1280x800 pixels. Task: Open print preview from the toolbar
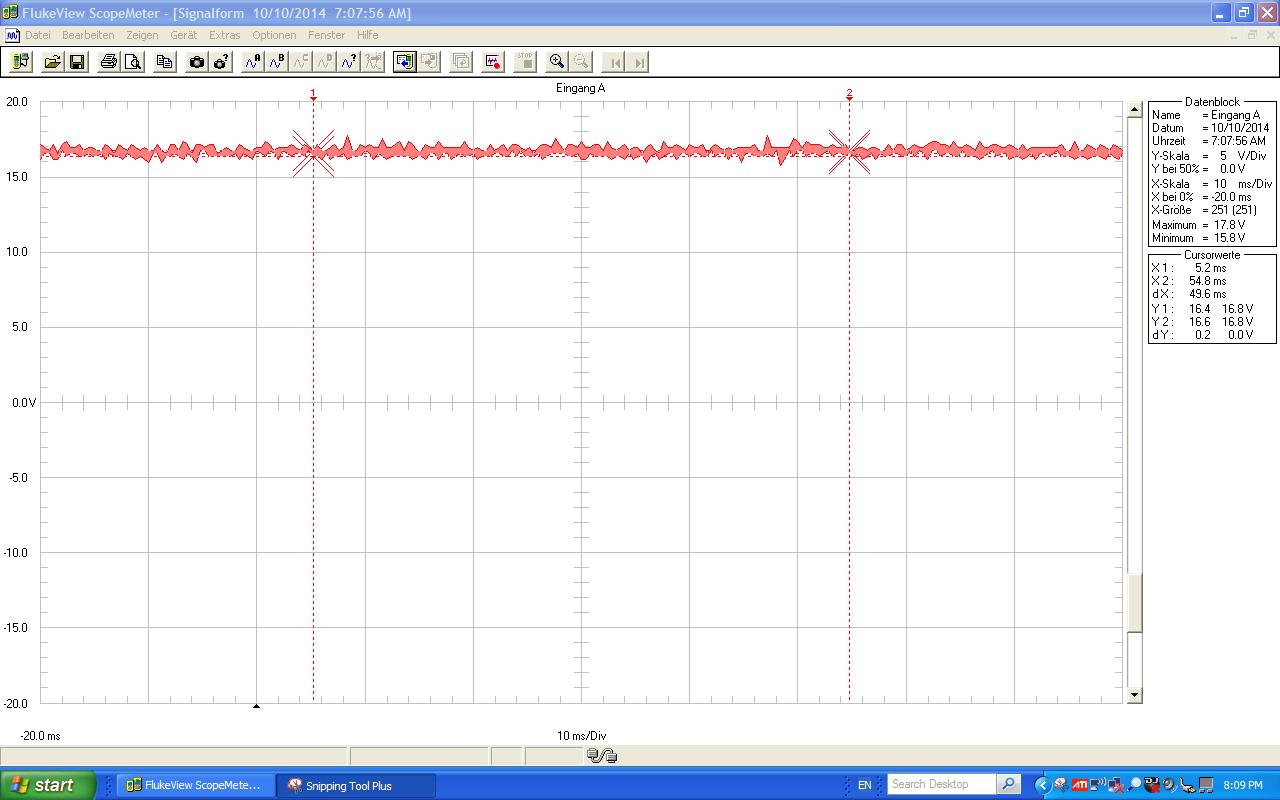[x=133, y=62]
